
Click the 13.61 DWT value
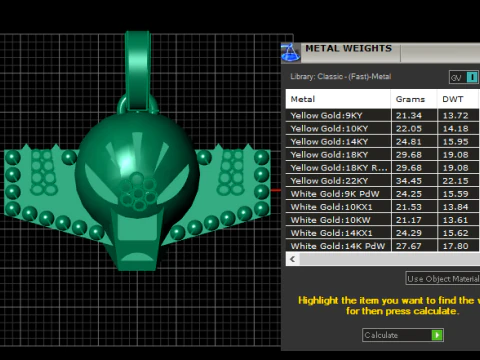point(456,220)
